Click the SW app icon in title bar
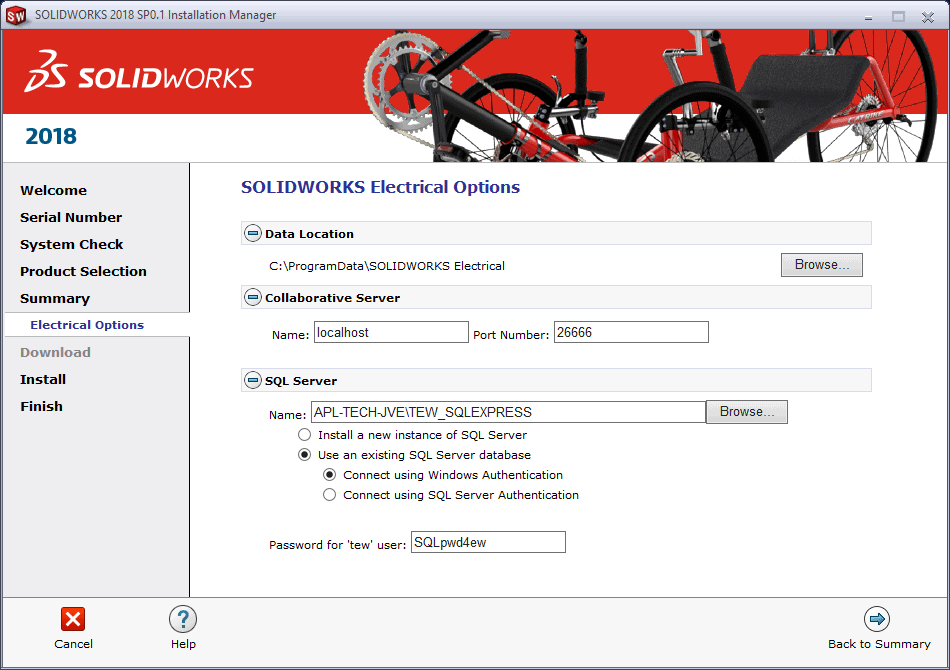The height and width of the screenshot is (670, 950). [16, 16]
